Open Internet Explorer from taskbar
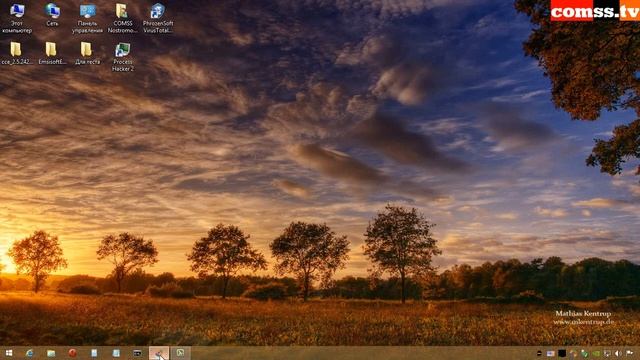This screenshot has height=360, width=640. click(29, 353)
